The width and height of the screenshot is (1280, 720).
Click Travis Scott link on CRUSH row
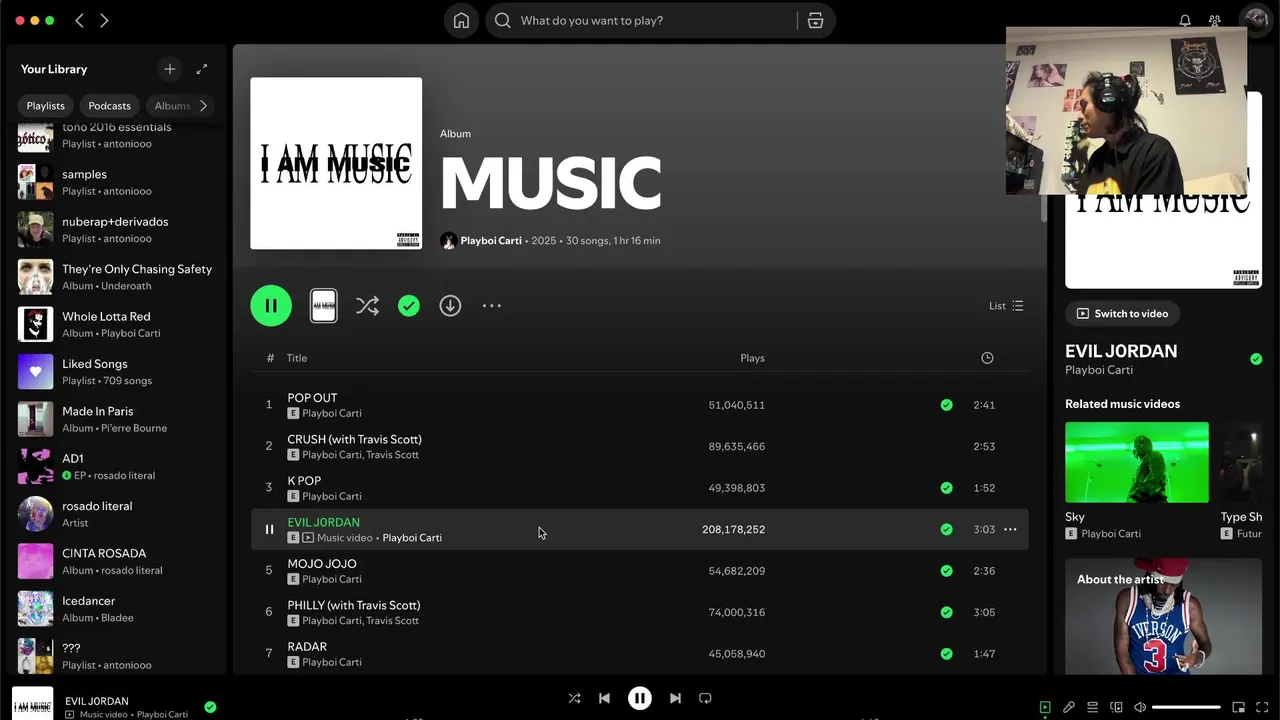coord(393,455)
